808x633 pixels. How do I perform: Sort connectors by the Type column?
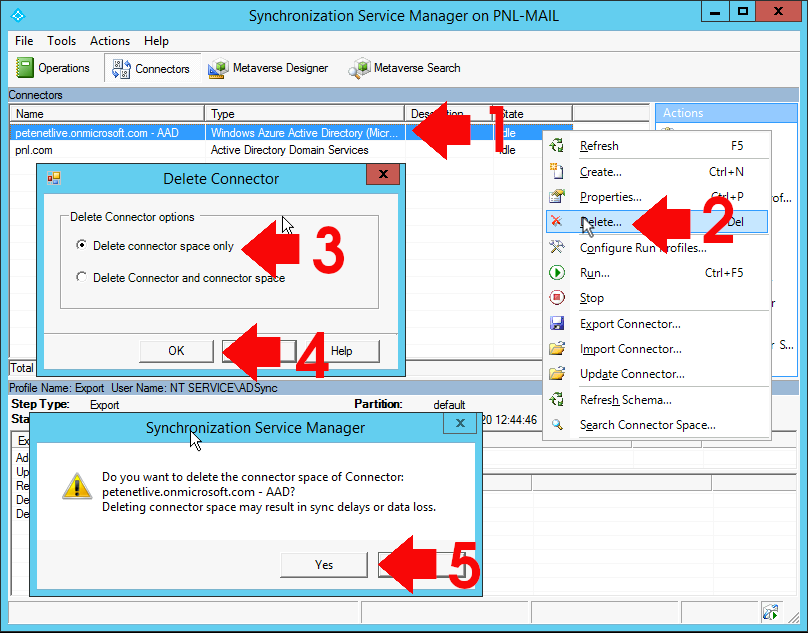pos(305,113)
